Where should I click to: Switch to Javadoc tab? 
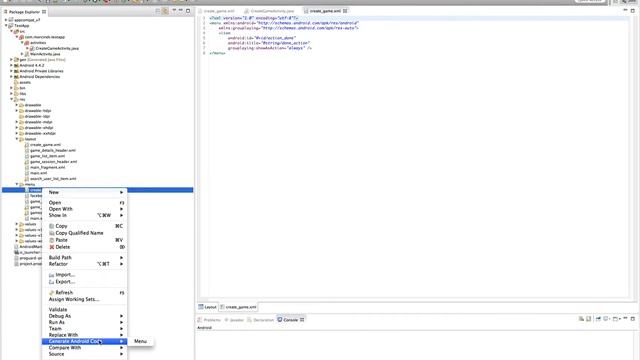[234, 320]
